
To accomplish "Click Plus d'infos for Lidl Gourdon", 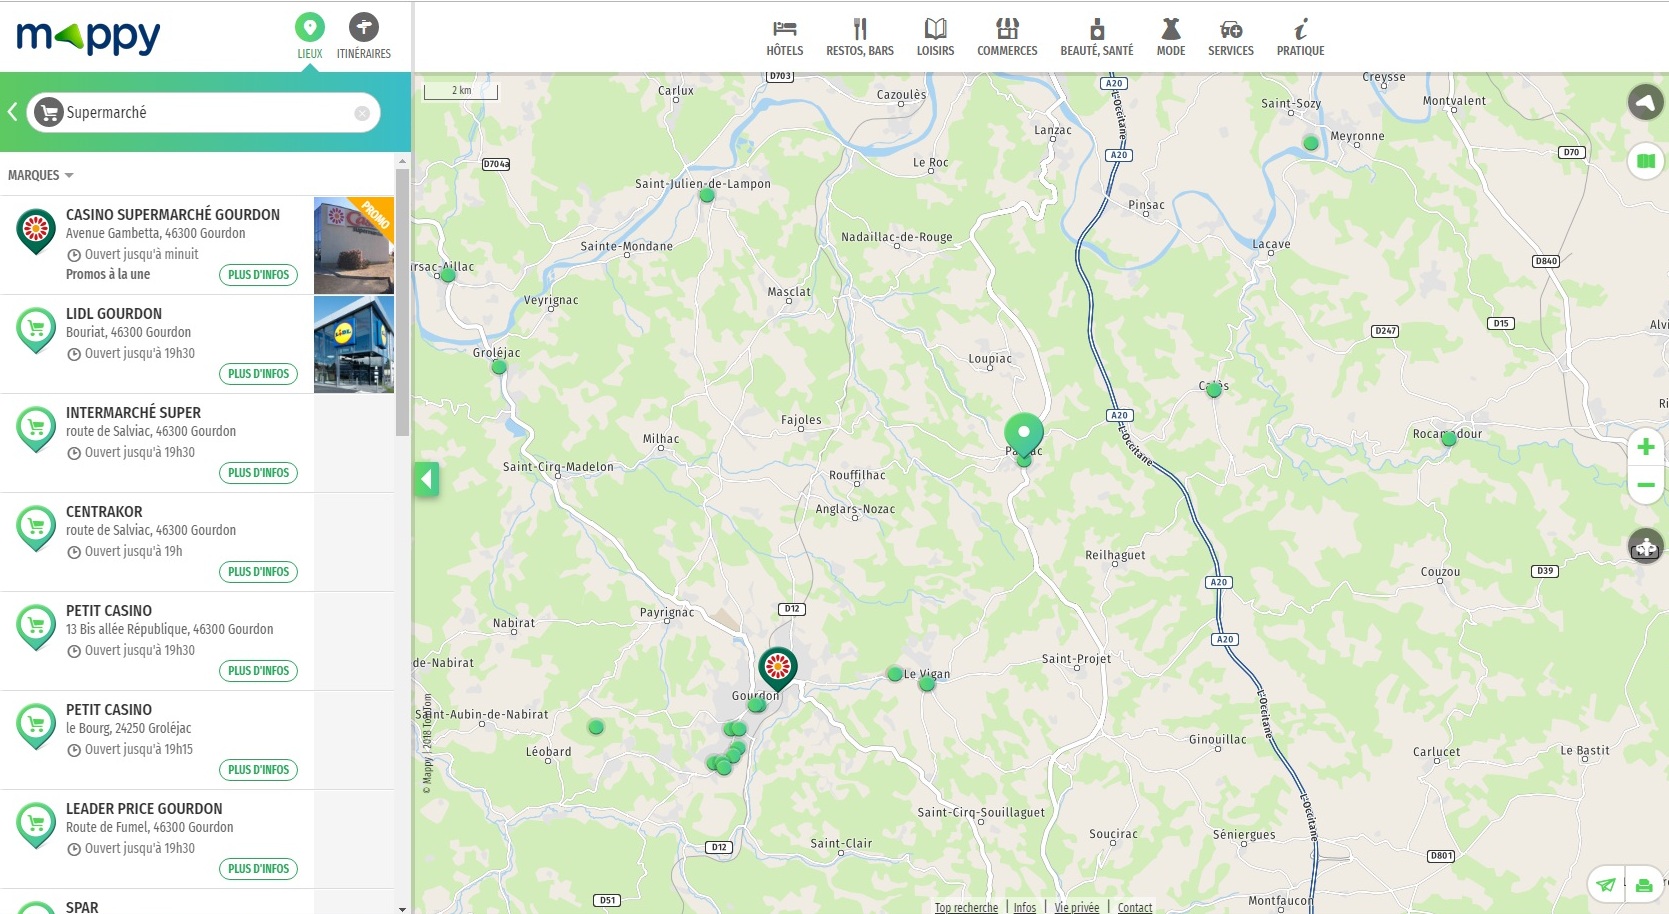I will pyautogui.click(x=258, y=374).
